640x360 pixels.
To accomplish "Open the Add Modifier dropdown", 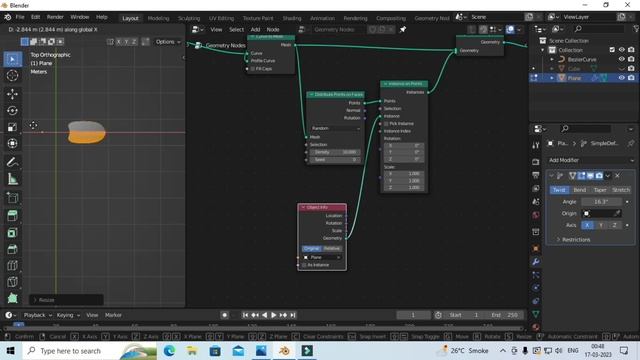I will coord(591,160).
